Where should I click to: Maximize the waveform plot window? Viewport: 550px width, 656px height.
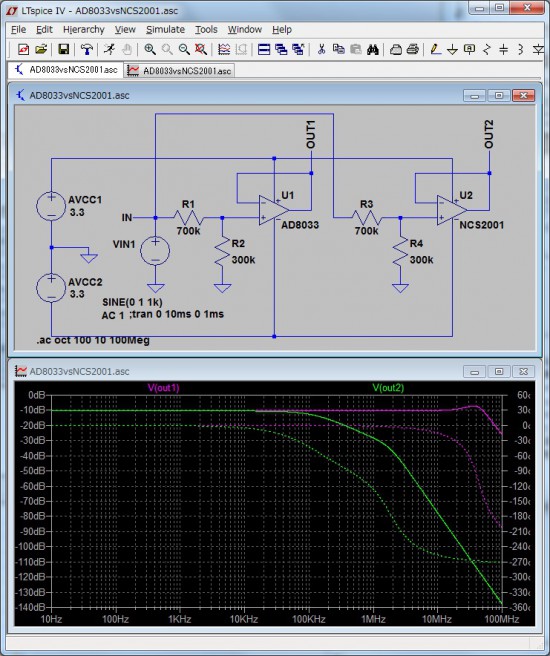(x=499, y=371)
